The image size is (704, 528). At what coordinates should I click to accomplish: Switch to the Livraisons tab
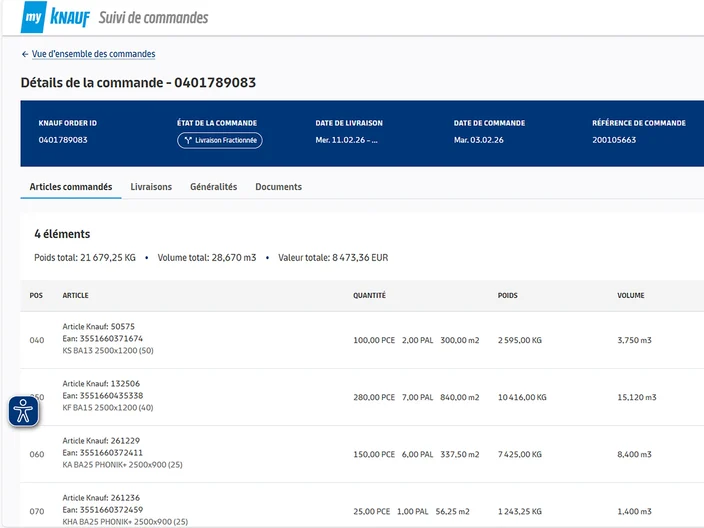click(151, 187)
